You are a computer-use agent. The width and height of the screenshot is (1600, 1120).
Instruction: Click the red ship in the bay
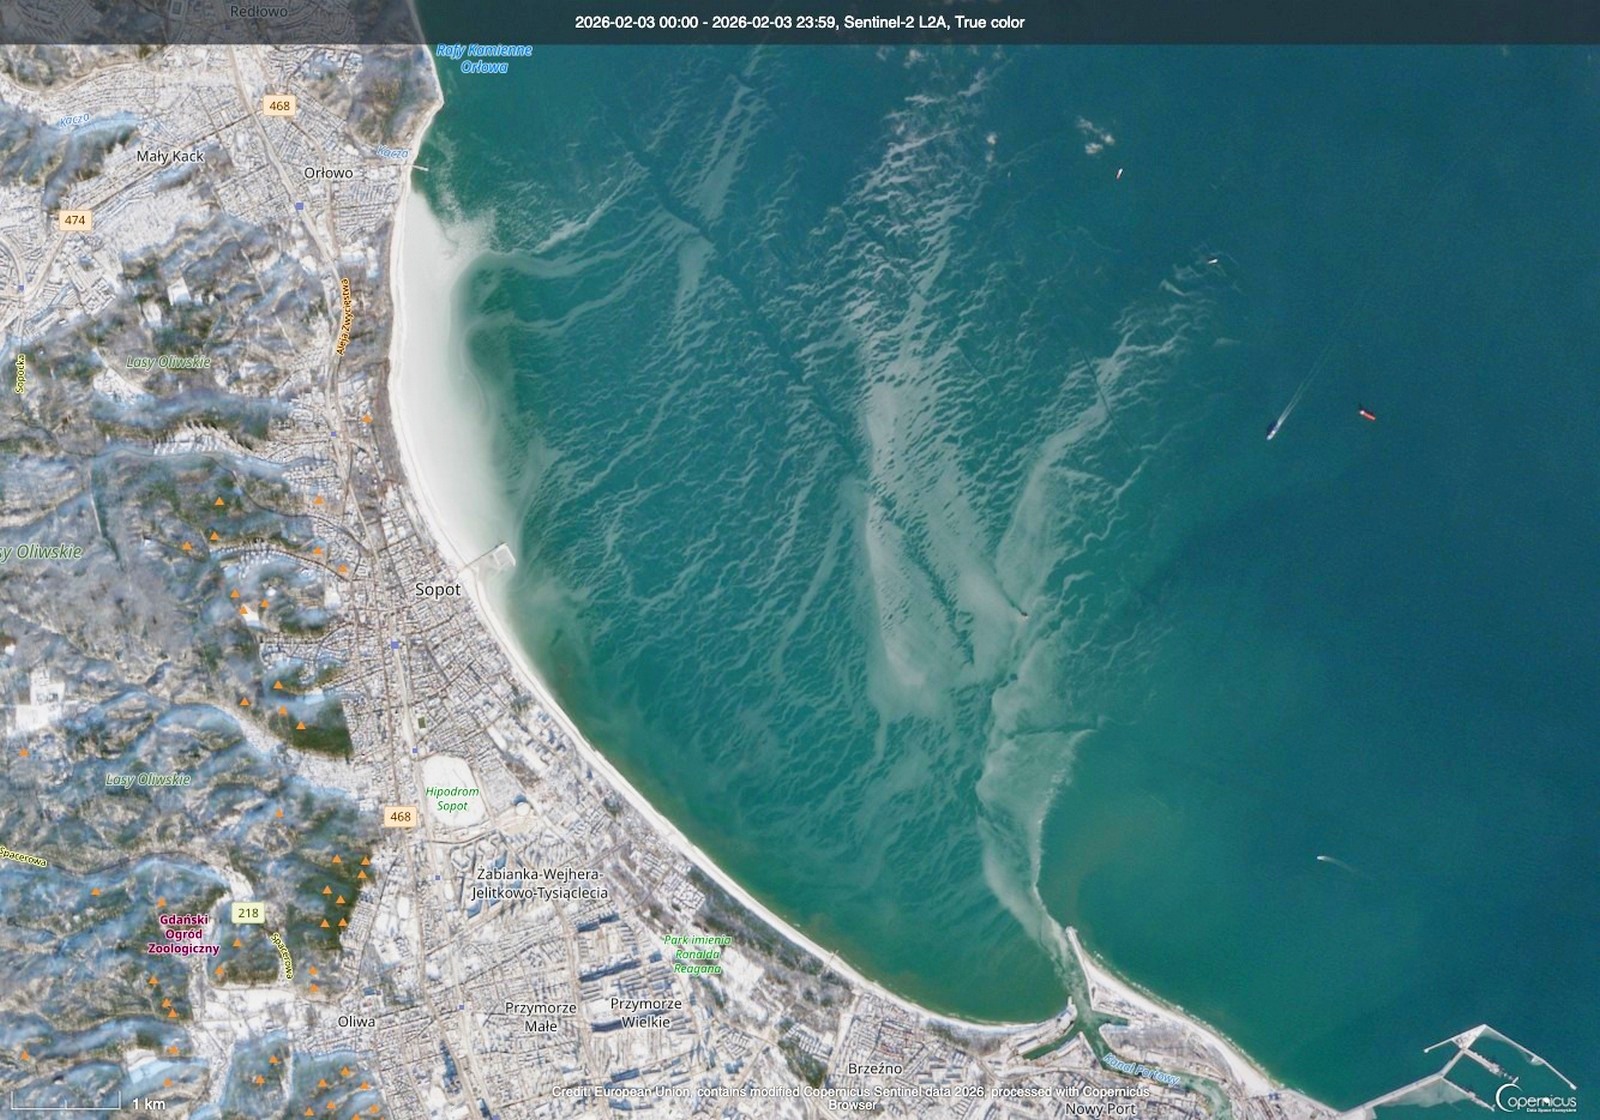coord(1366,413)
